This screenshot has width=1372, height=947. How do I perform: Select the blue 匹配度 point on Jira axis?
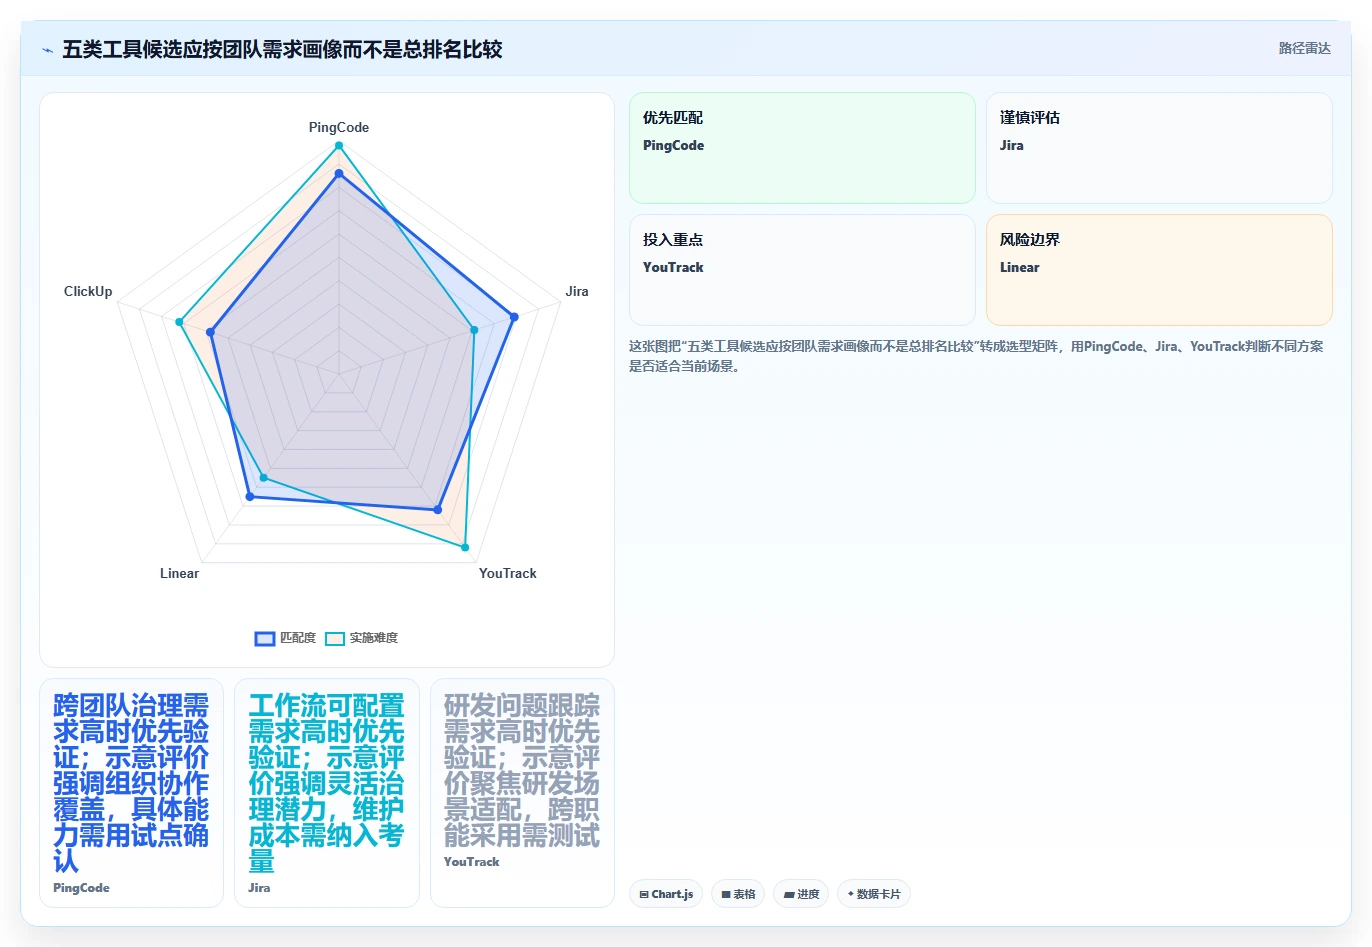(514, 317)
